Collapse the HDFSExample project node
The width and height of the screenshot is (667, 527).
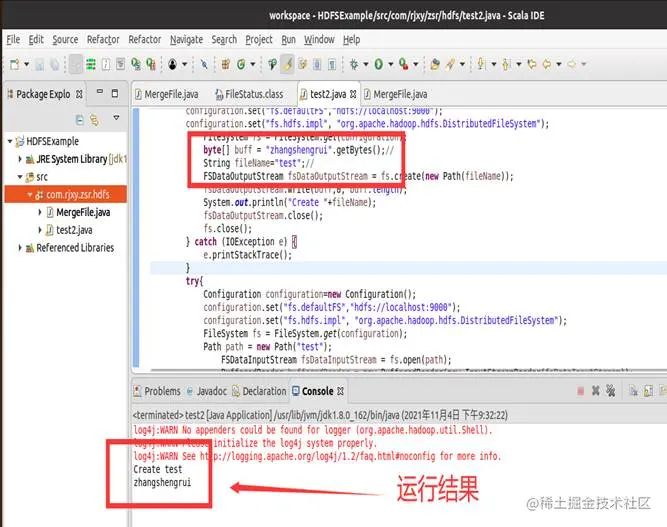(x=10, y=141)
